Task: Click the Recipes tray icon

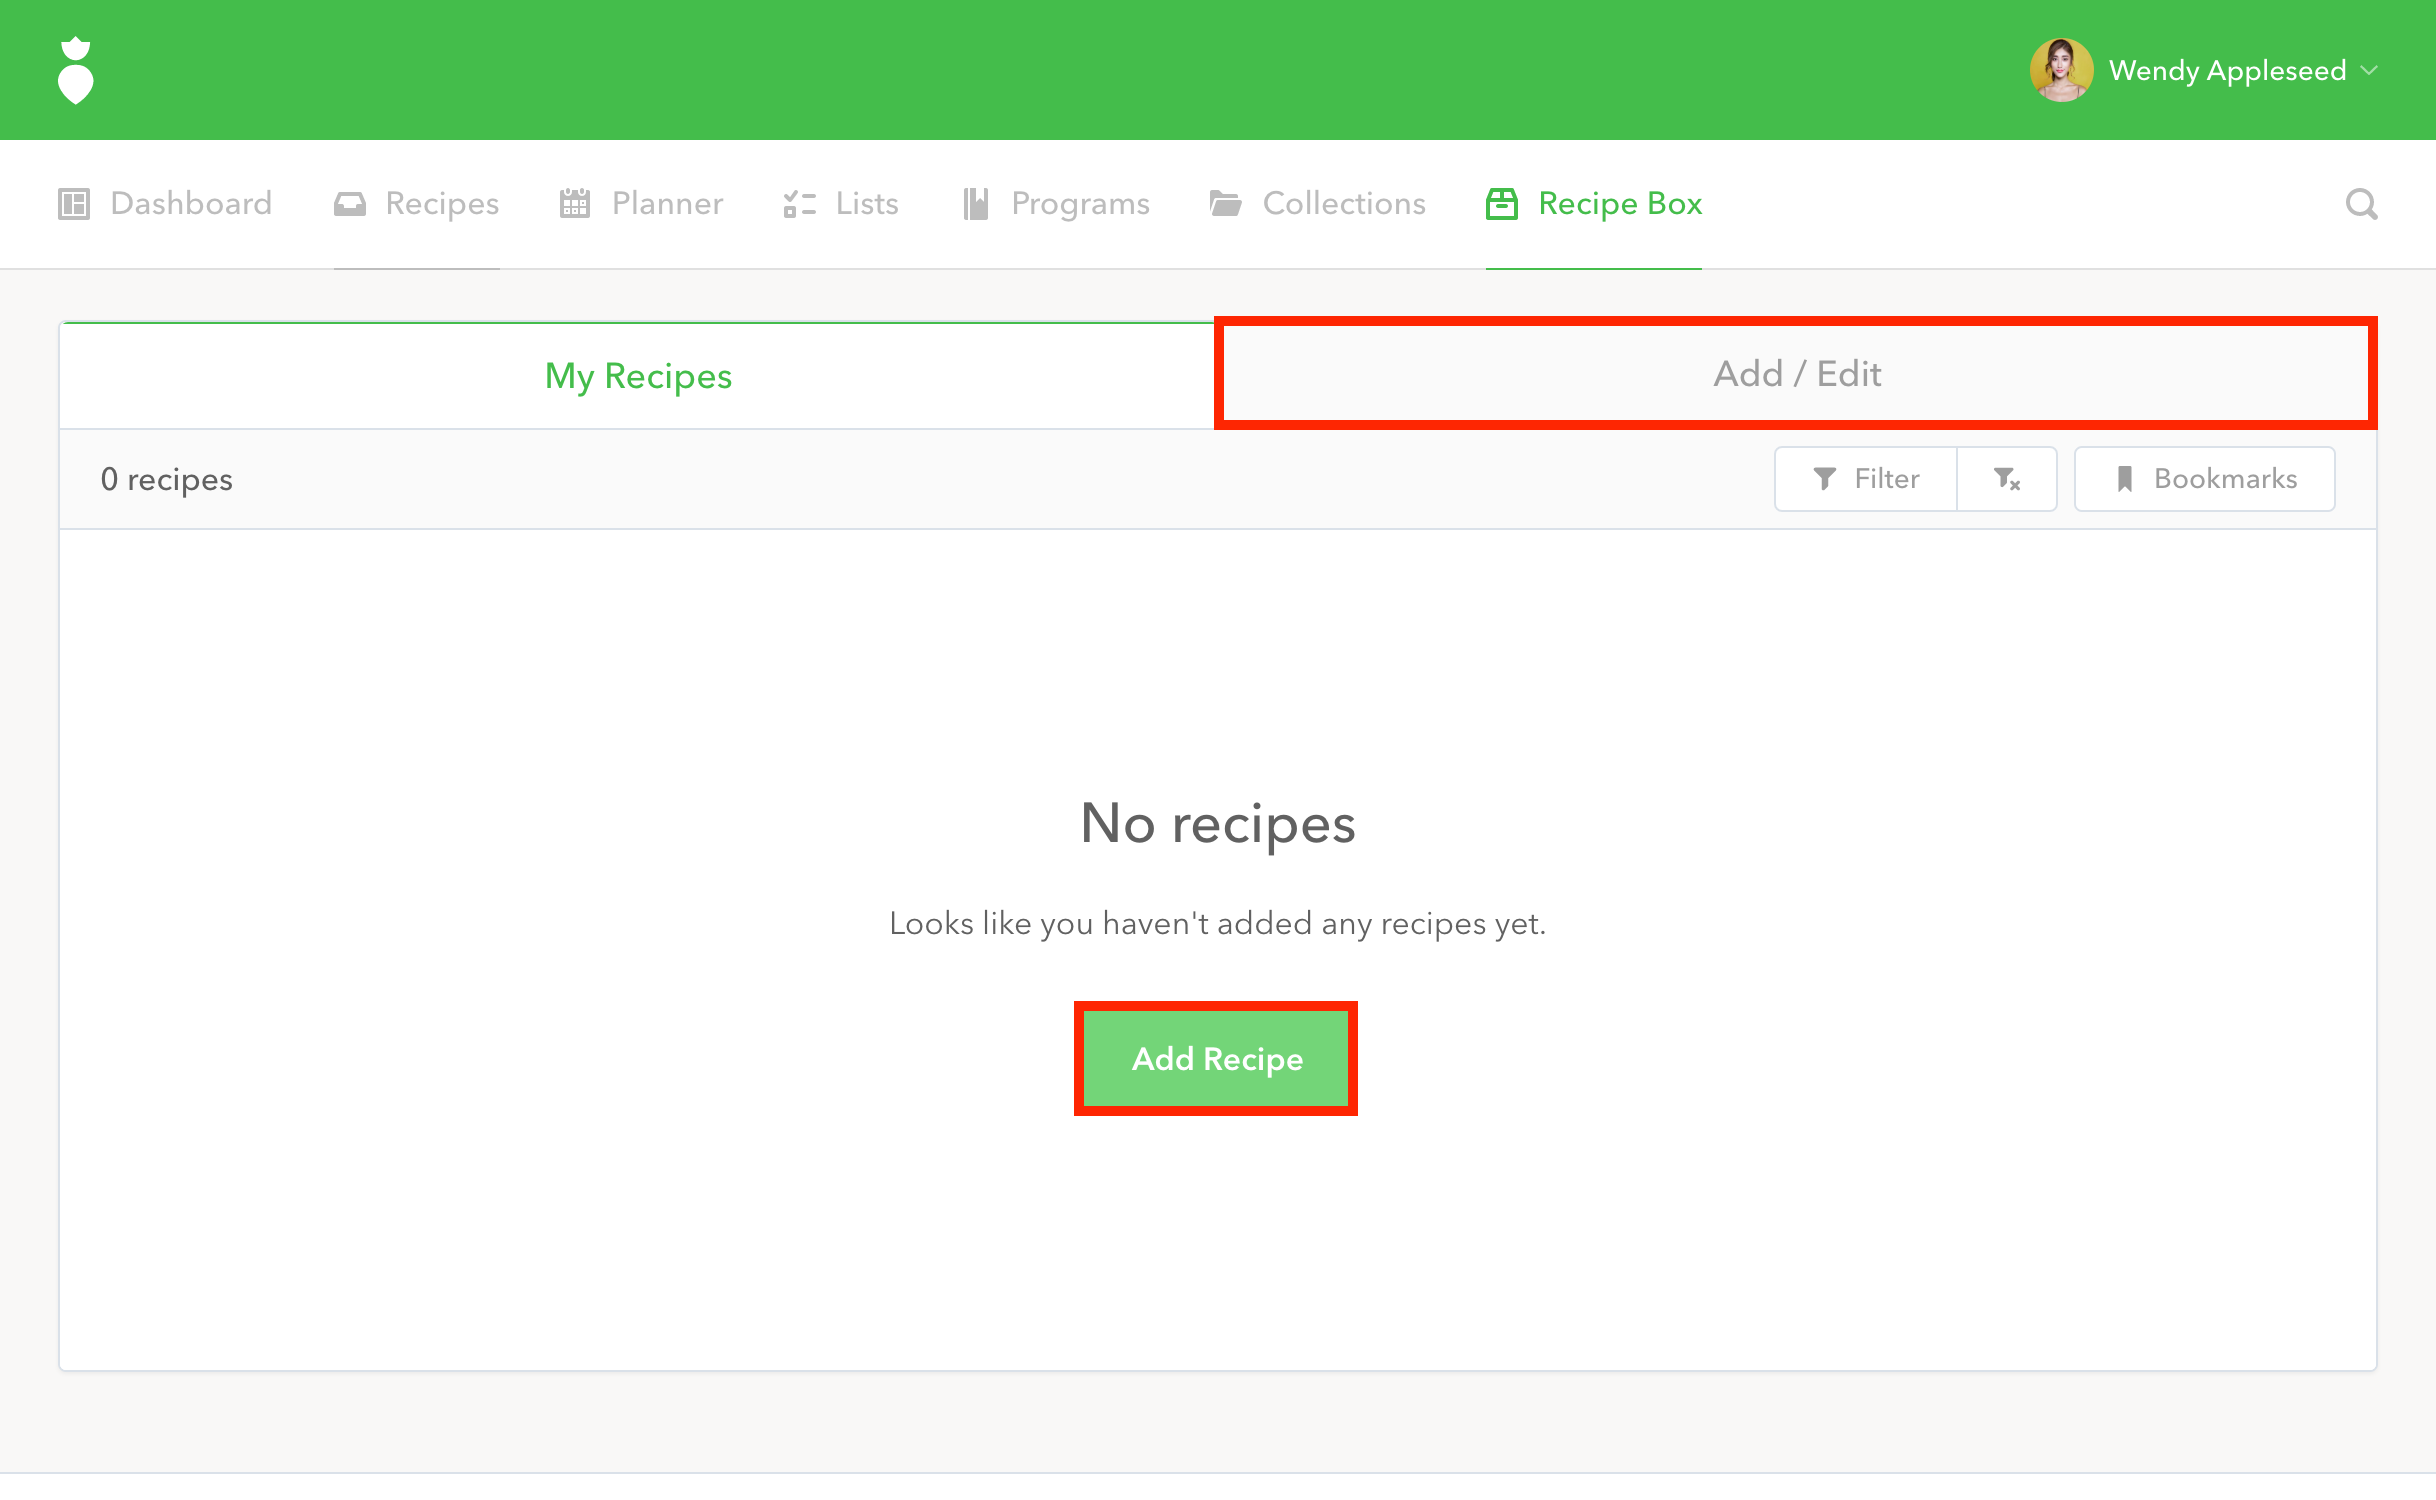Action: click(349, 204)
